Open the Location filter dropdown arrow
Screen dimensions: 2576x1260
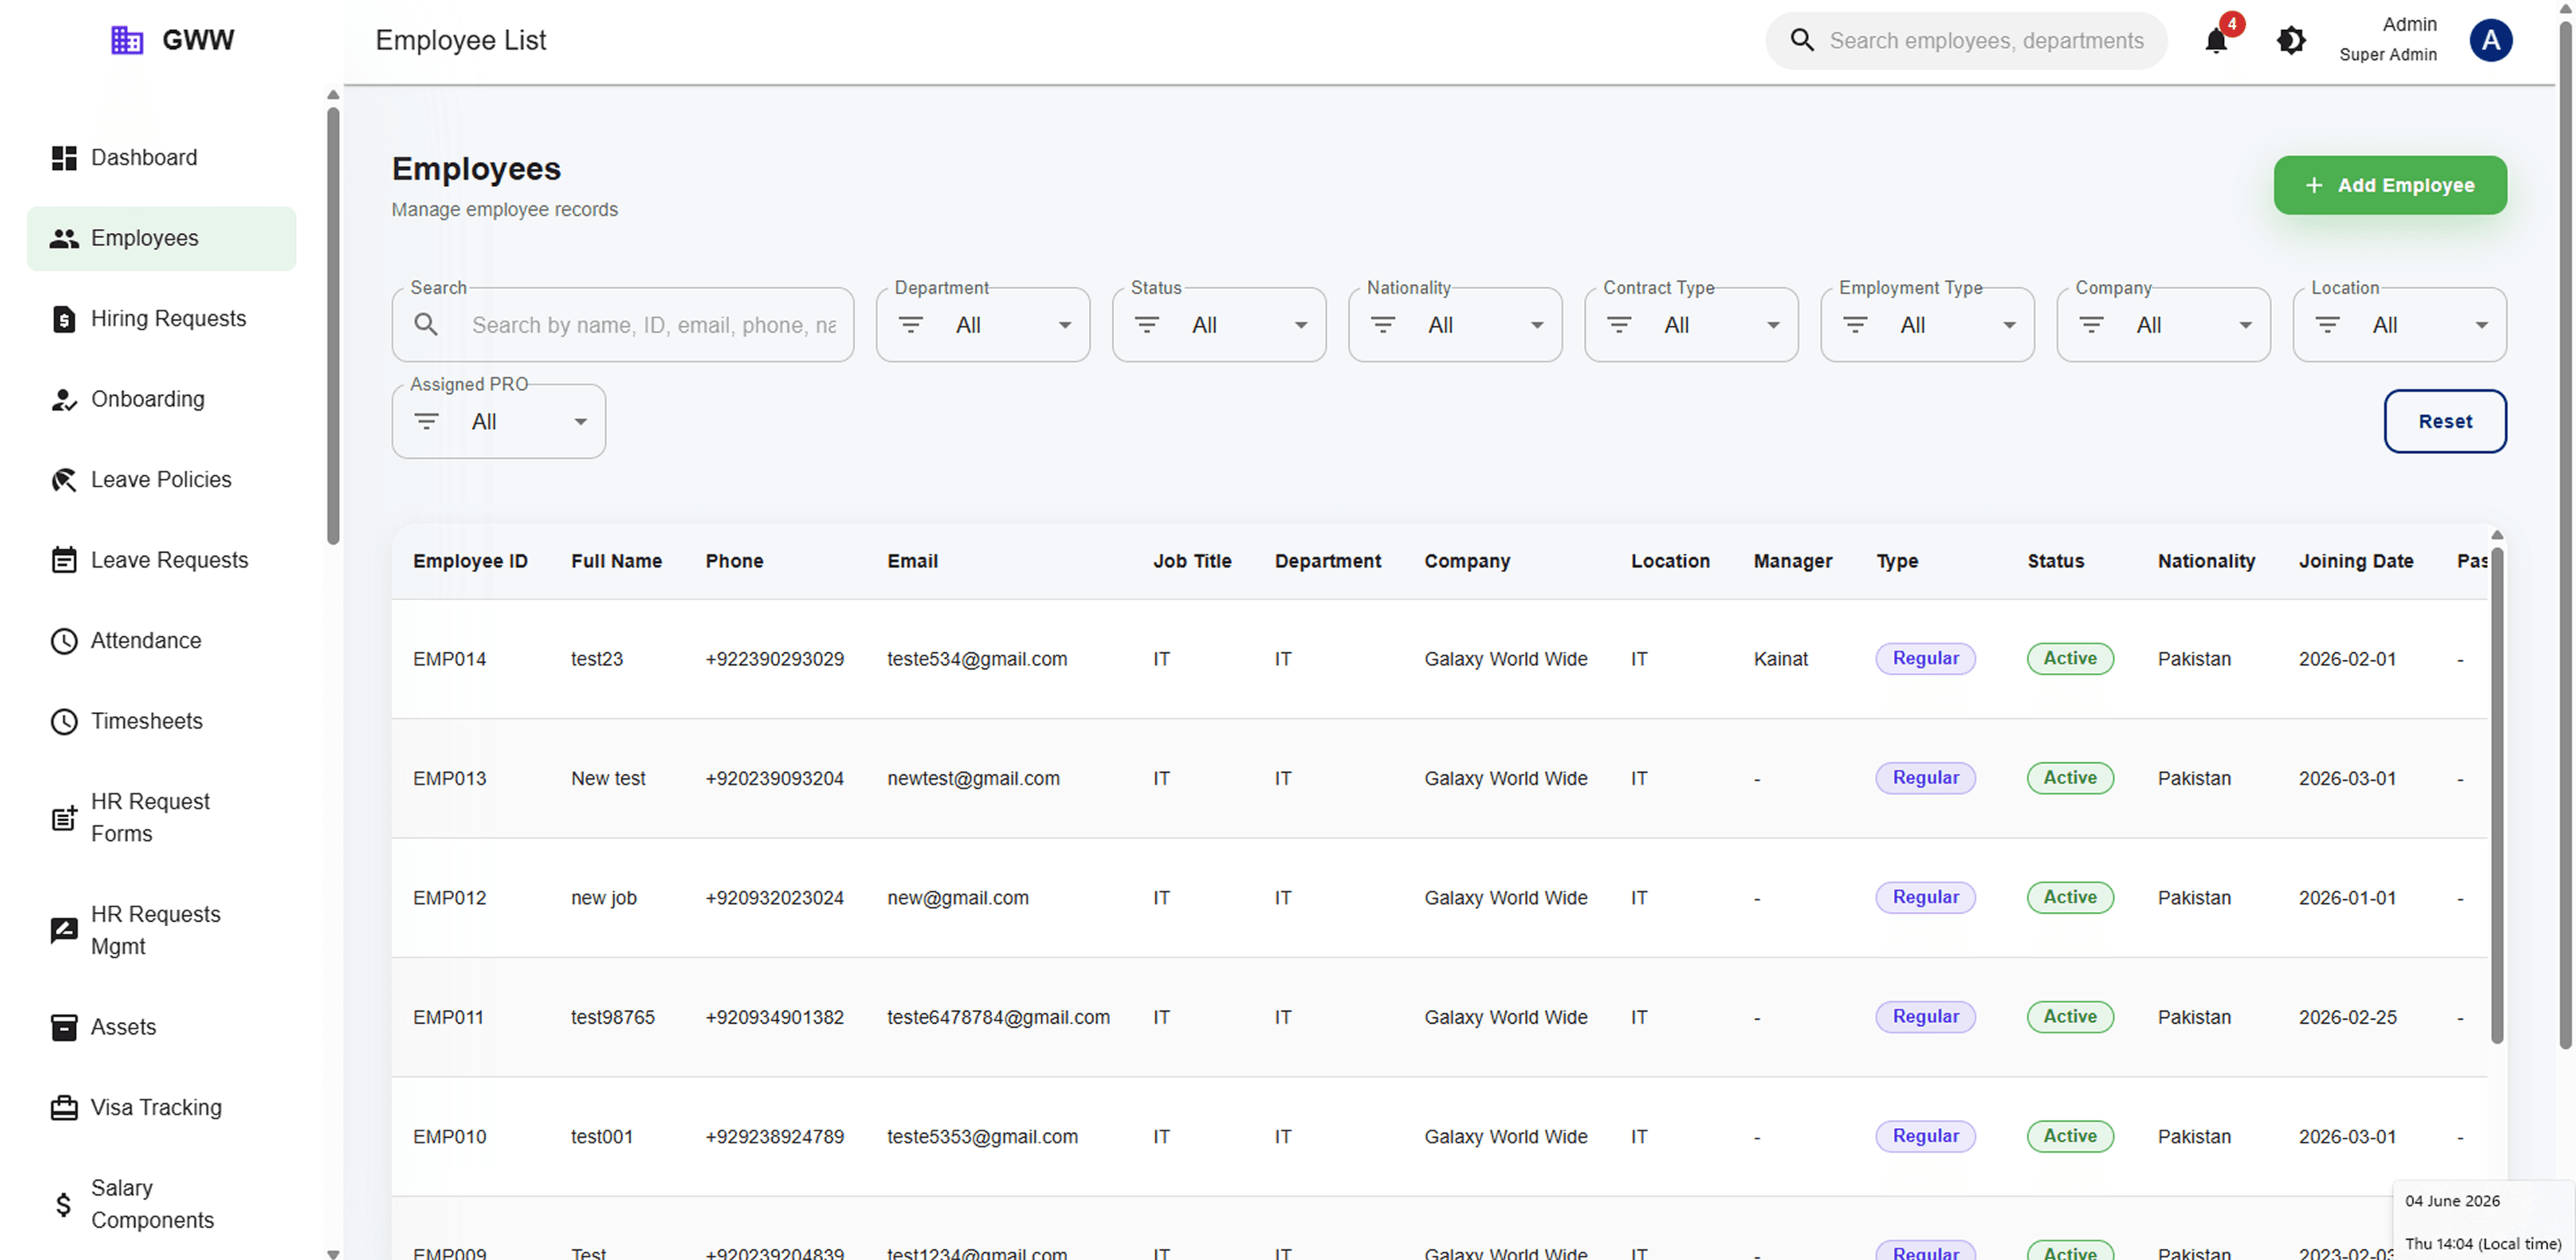click(2481, 325)
